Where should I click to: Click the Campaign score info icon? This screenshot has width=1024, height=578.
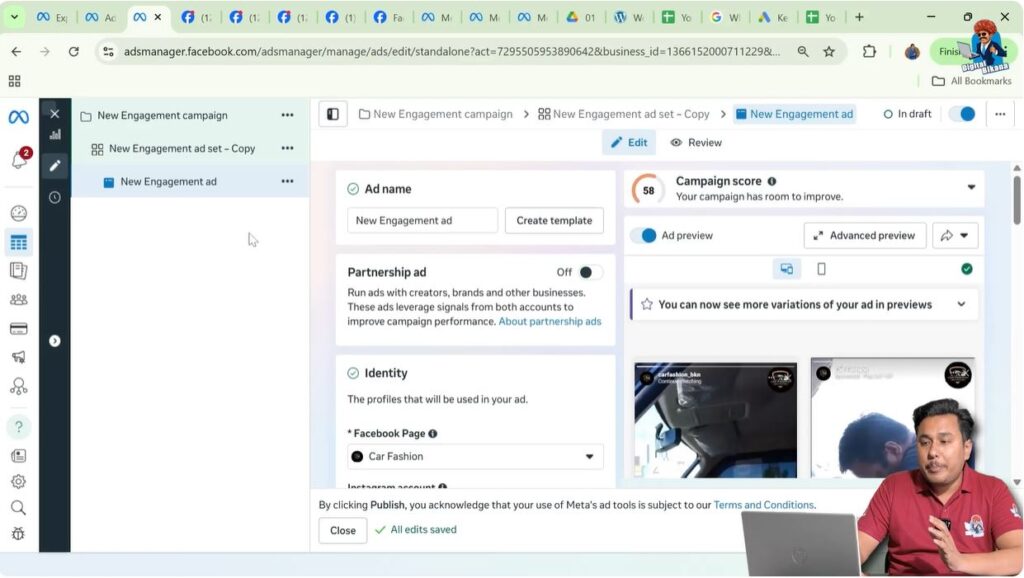point(772,182)
